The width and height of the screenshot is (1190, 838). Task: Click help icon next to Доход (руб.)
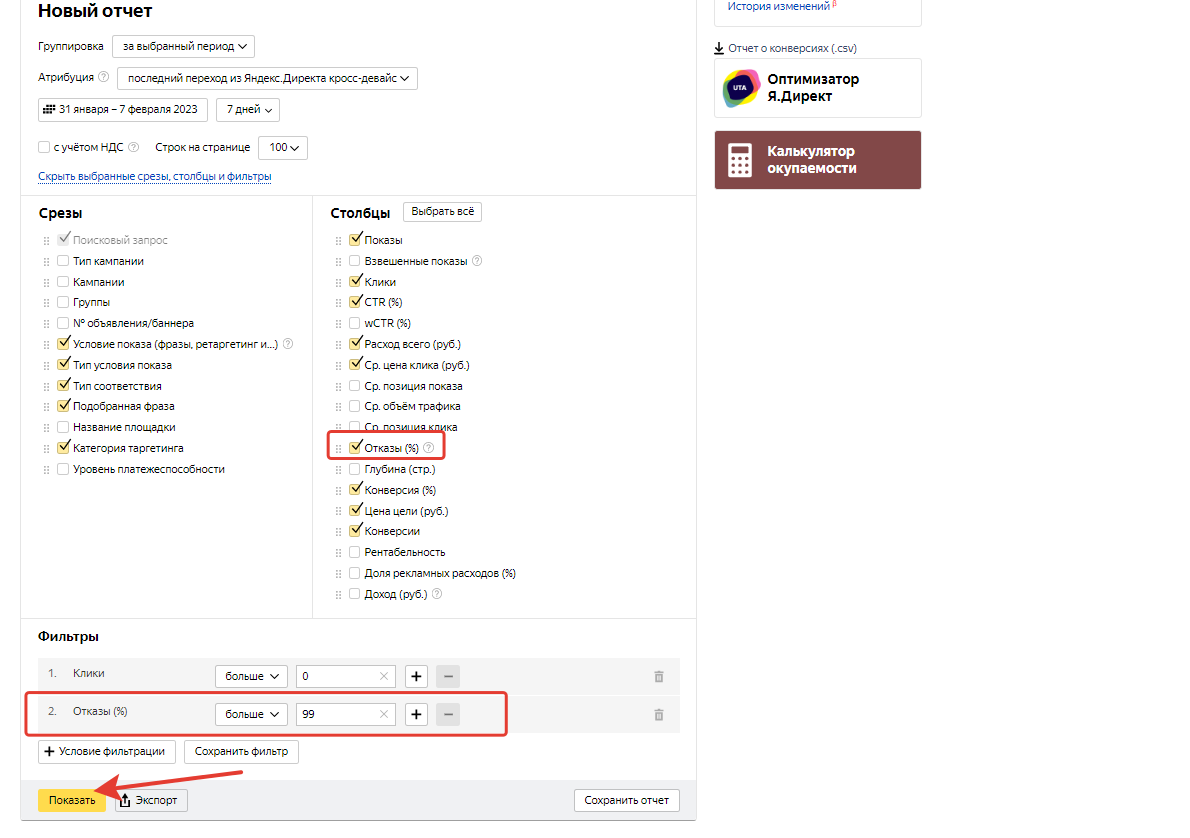[437, 594]
